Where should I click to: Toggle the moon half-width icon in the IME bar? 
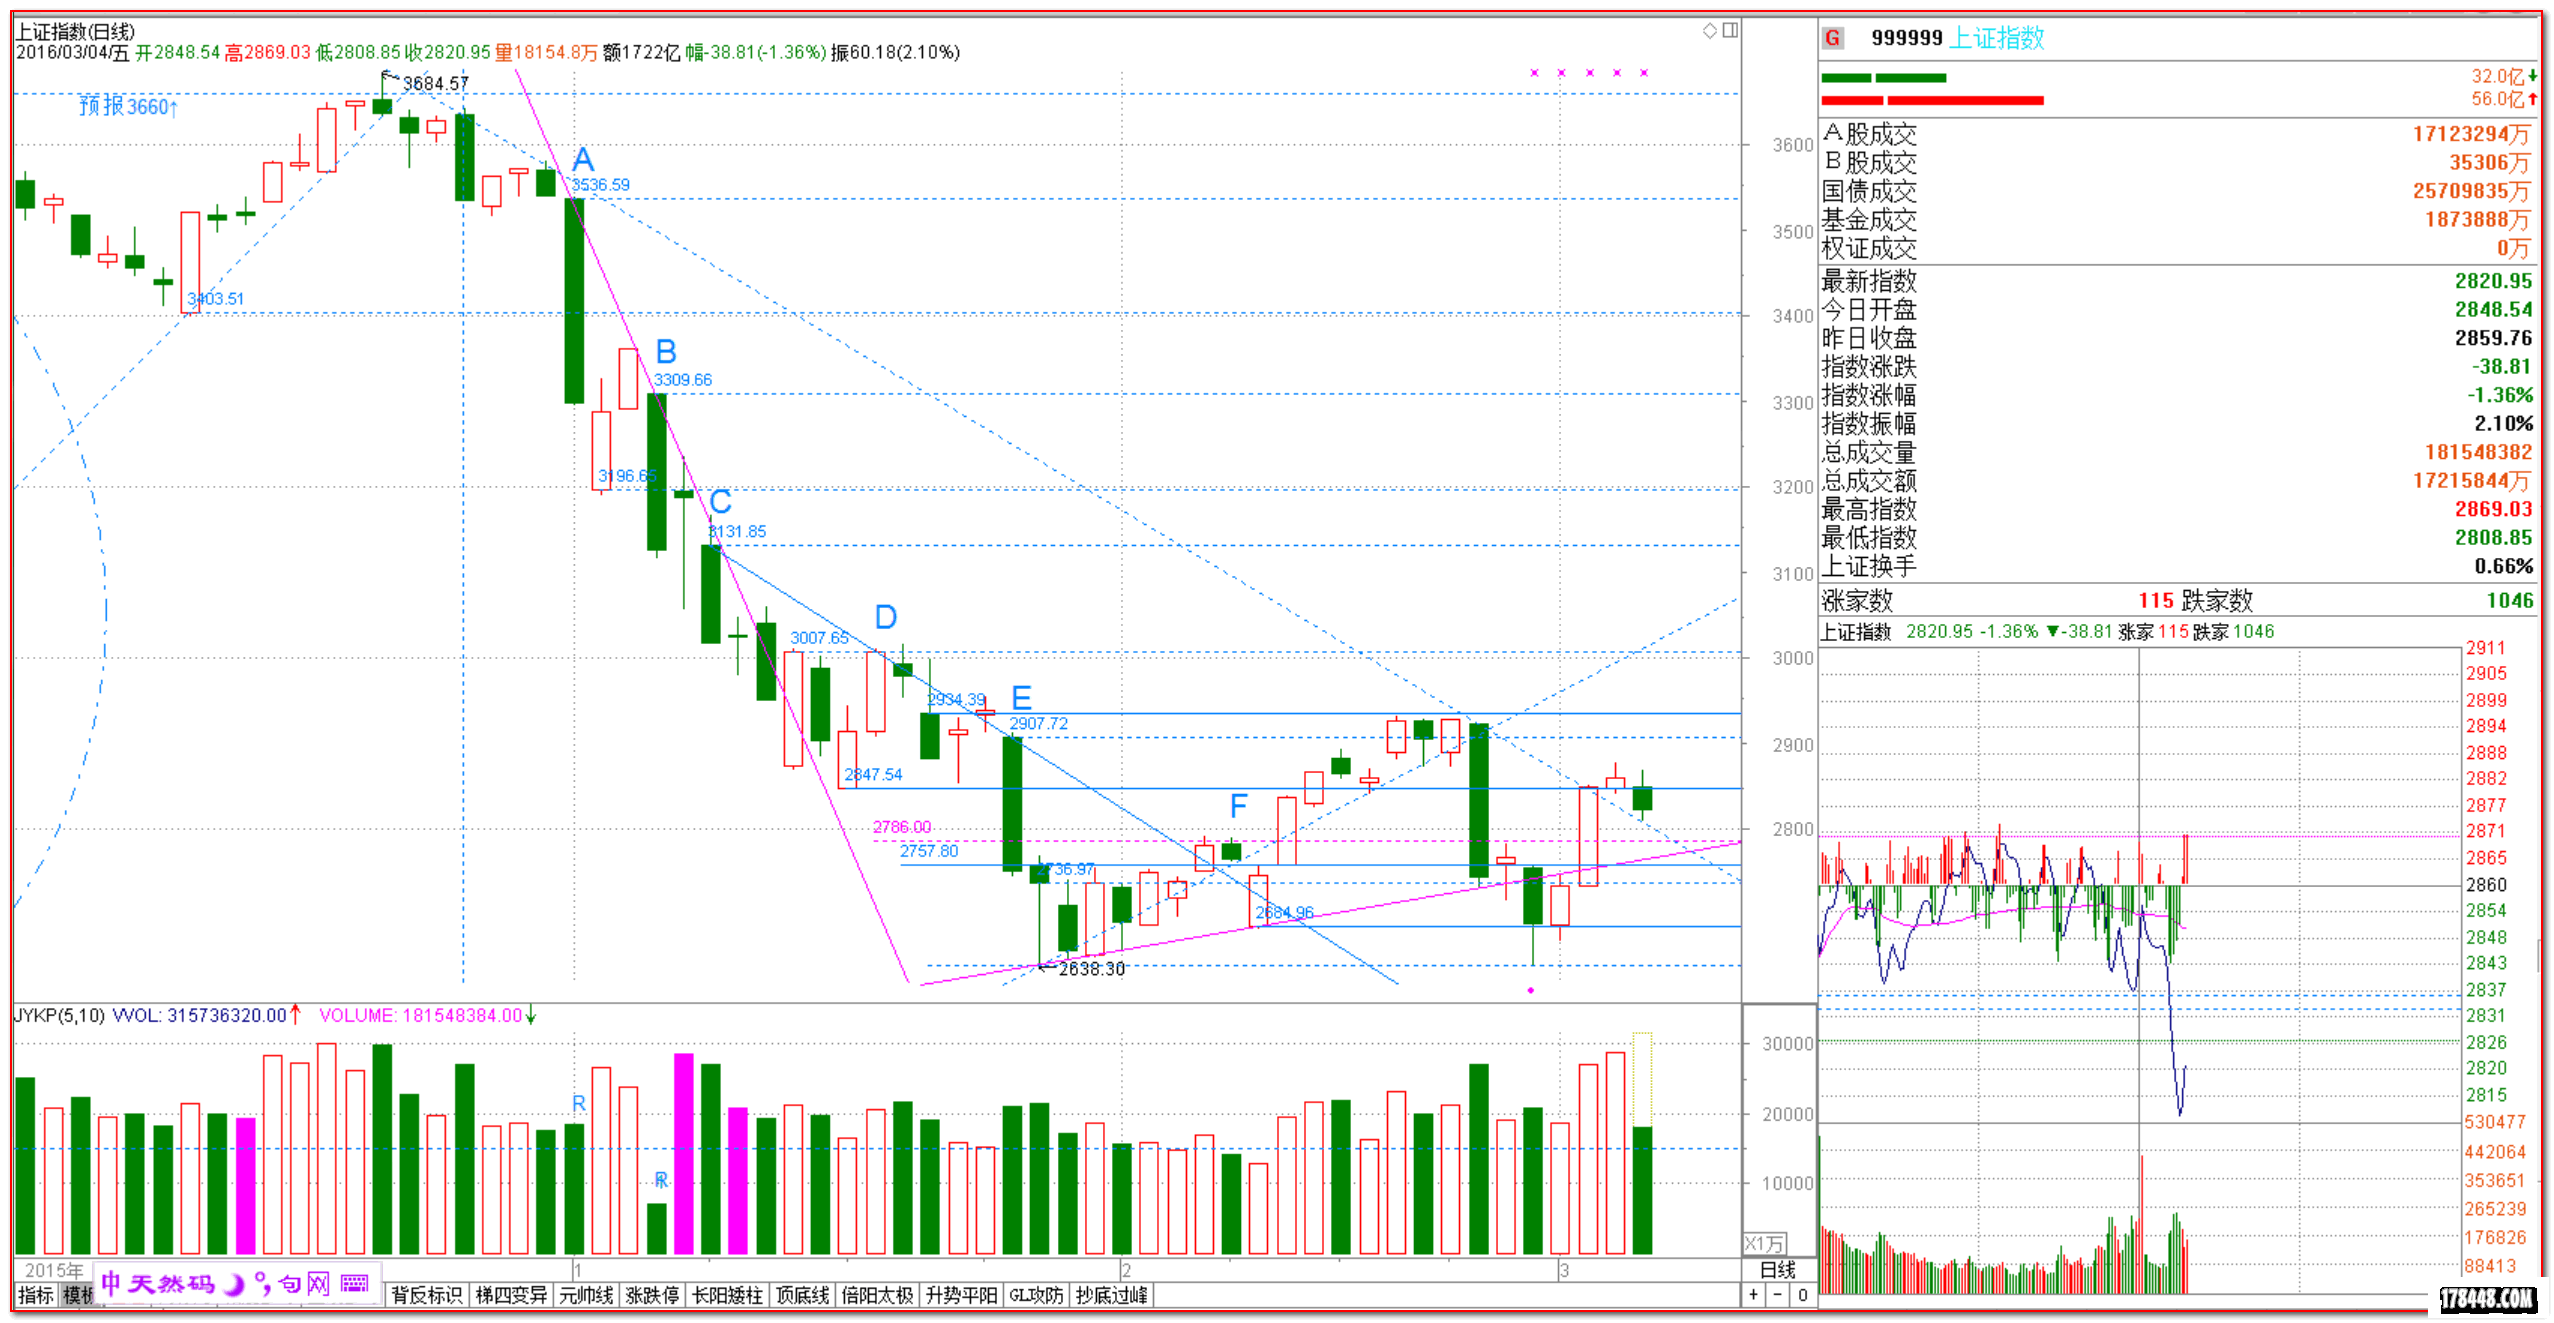(233, 1284)
